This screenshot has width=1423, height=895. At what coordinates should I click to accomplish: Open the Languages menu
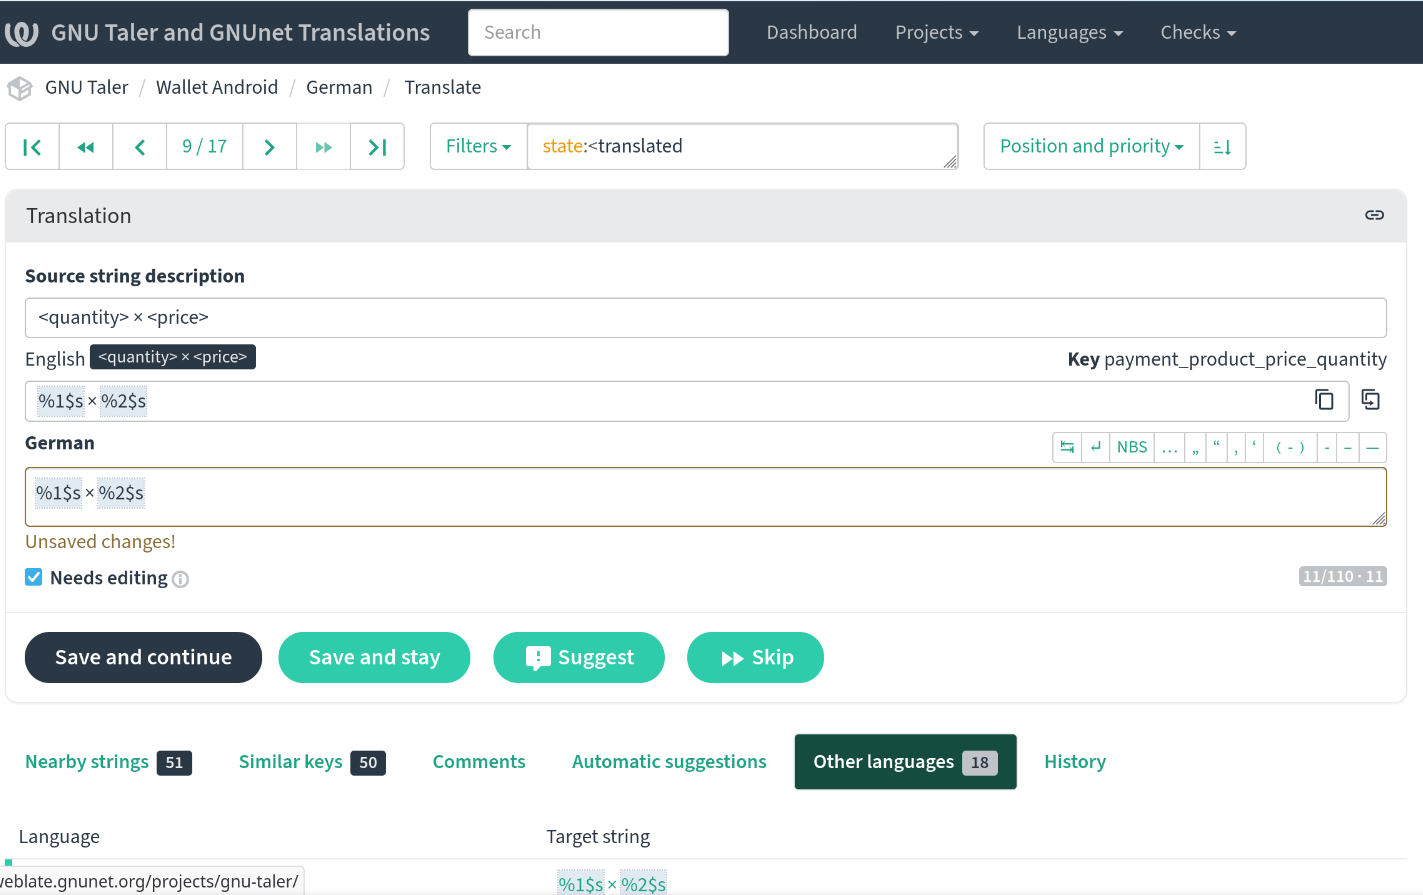(1069, 32)
